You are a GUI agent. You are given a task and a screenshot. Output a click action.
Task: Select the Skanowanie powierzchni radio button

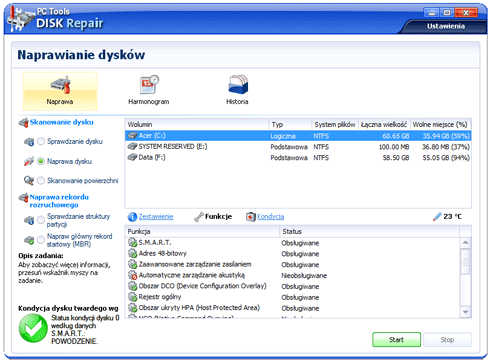[41, 181]
